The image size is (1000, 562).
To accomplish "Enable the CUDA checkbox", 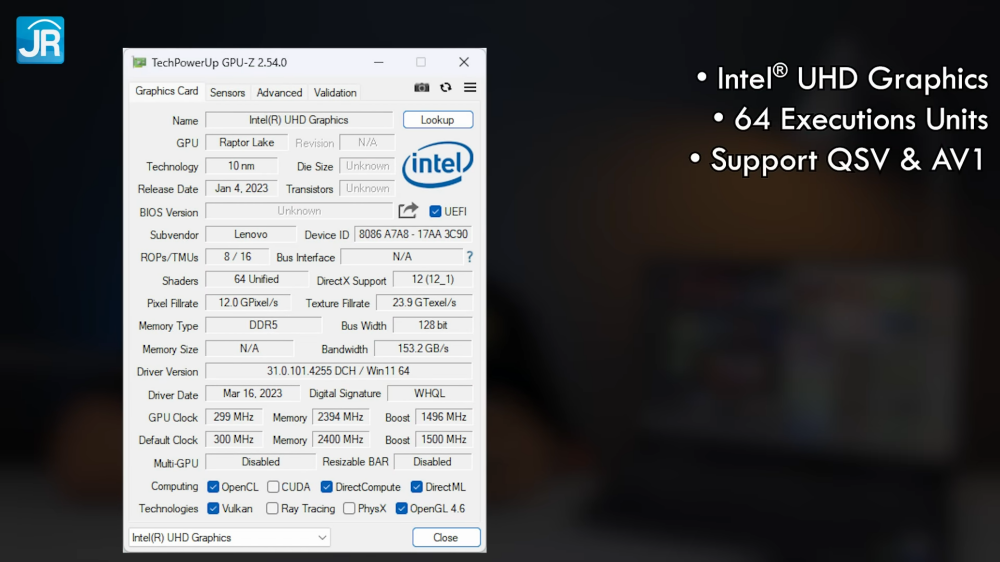I will point(273,487).
